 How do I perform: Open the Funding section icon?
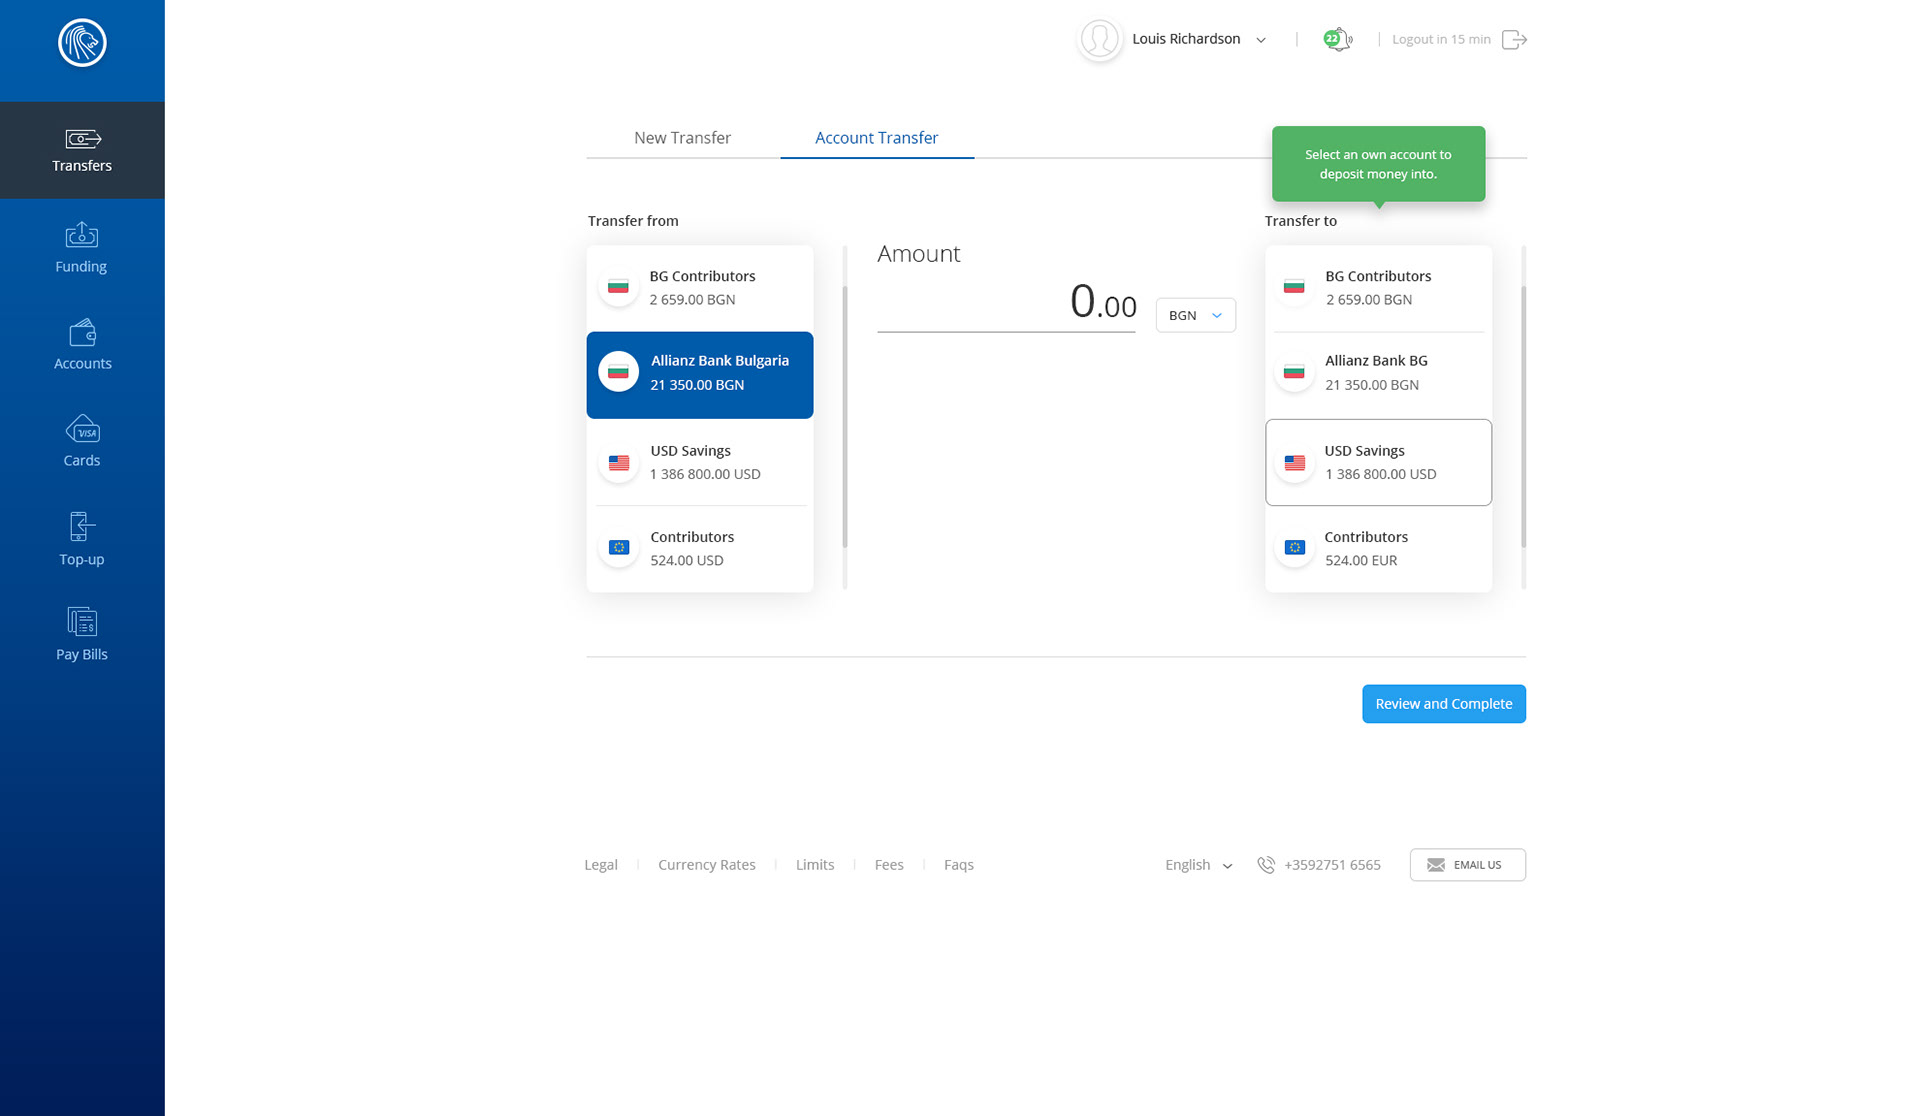(81, 235)
